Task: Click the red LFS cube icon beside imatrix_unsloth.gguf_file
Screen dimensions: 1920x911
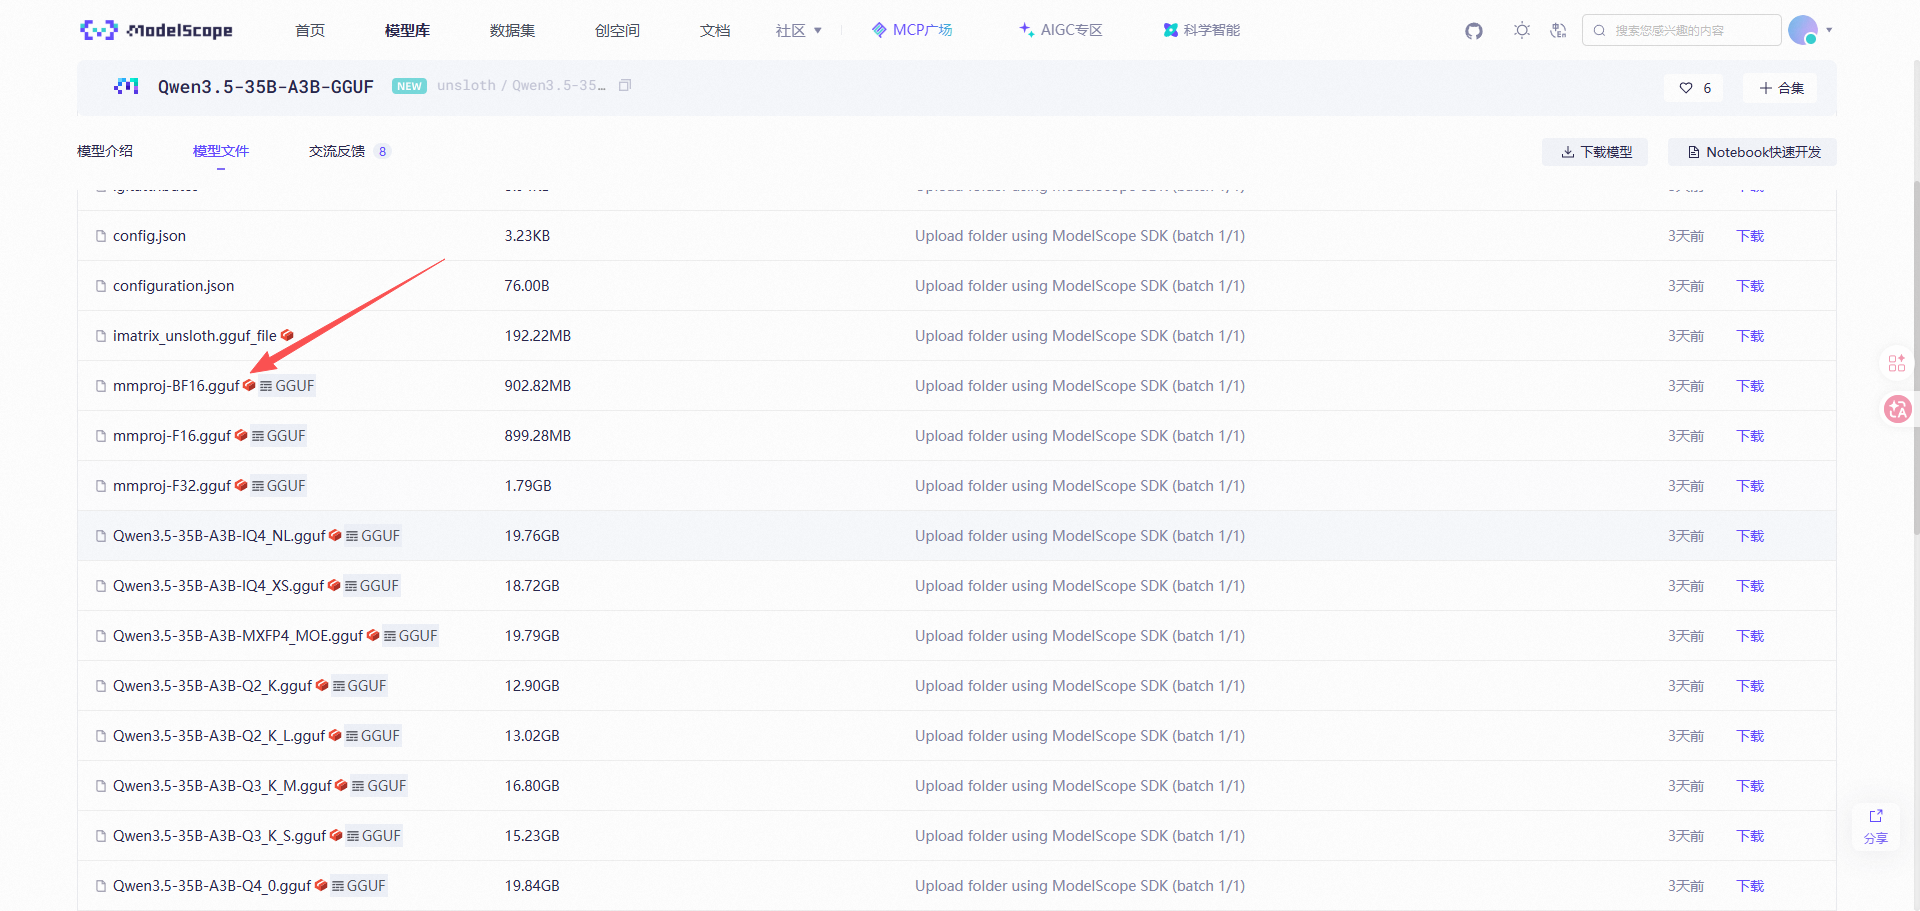Action: tap(287, 335)
